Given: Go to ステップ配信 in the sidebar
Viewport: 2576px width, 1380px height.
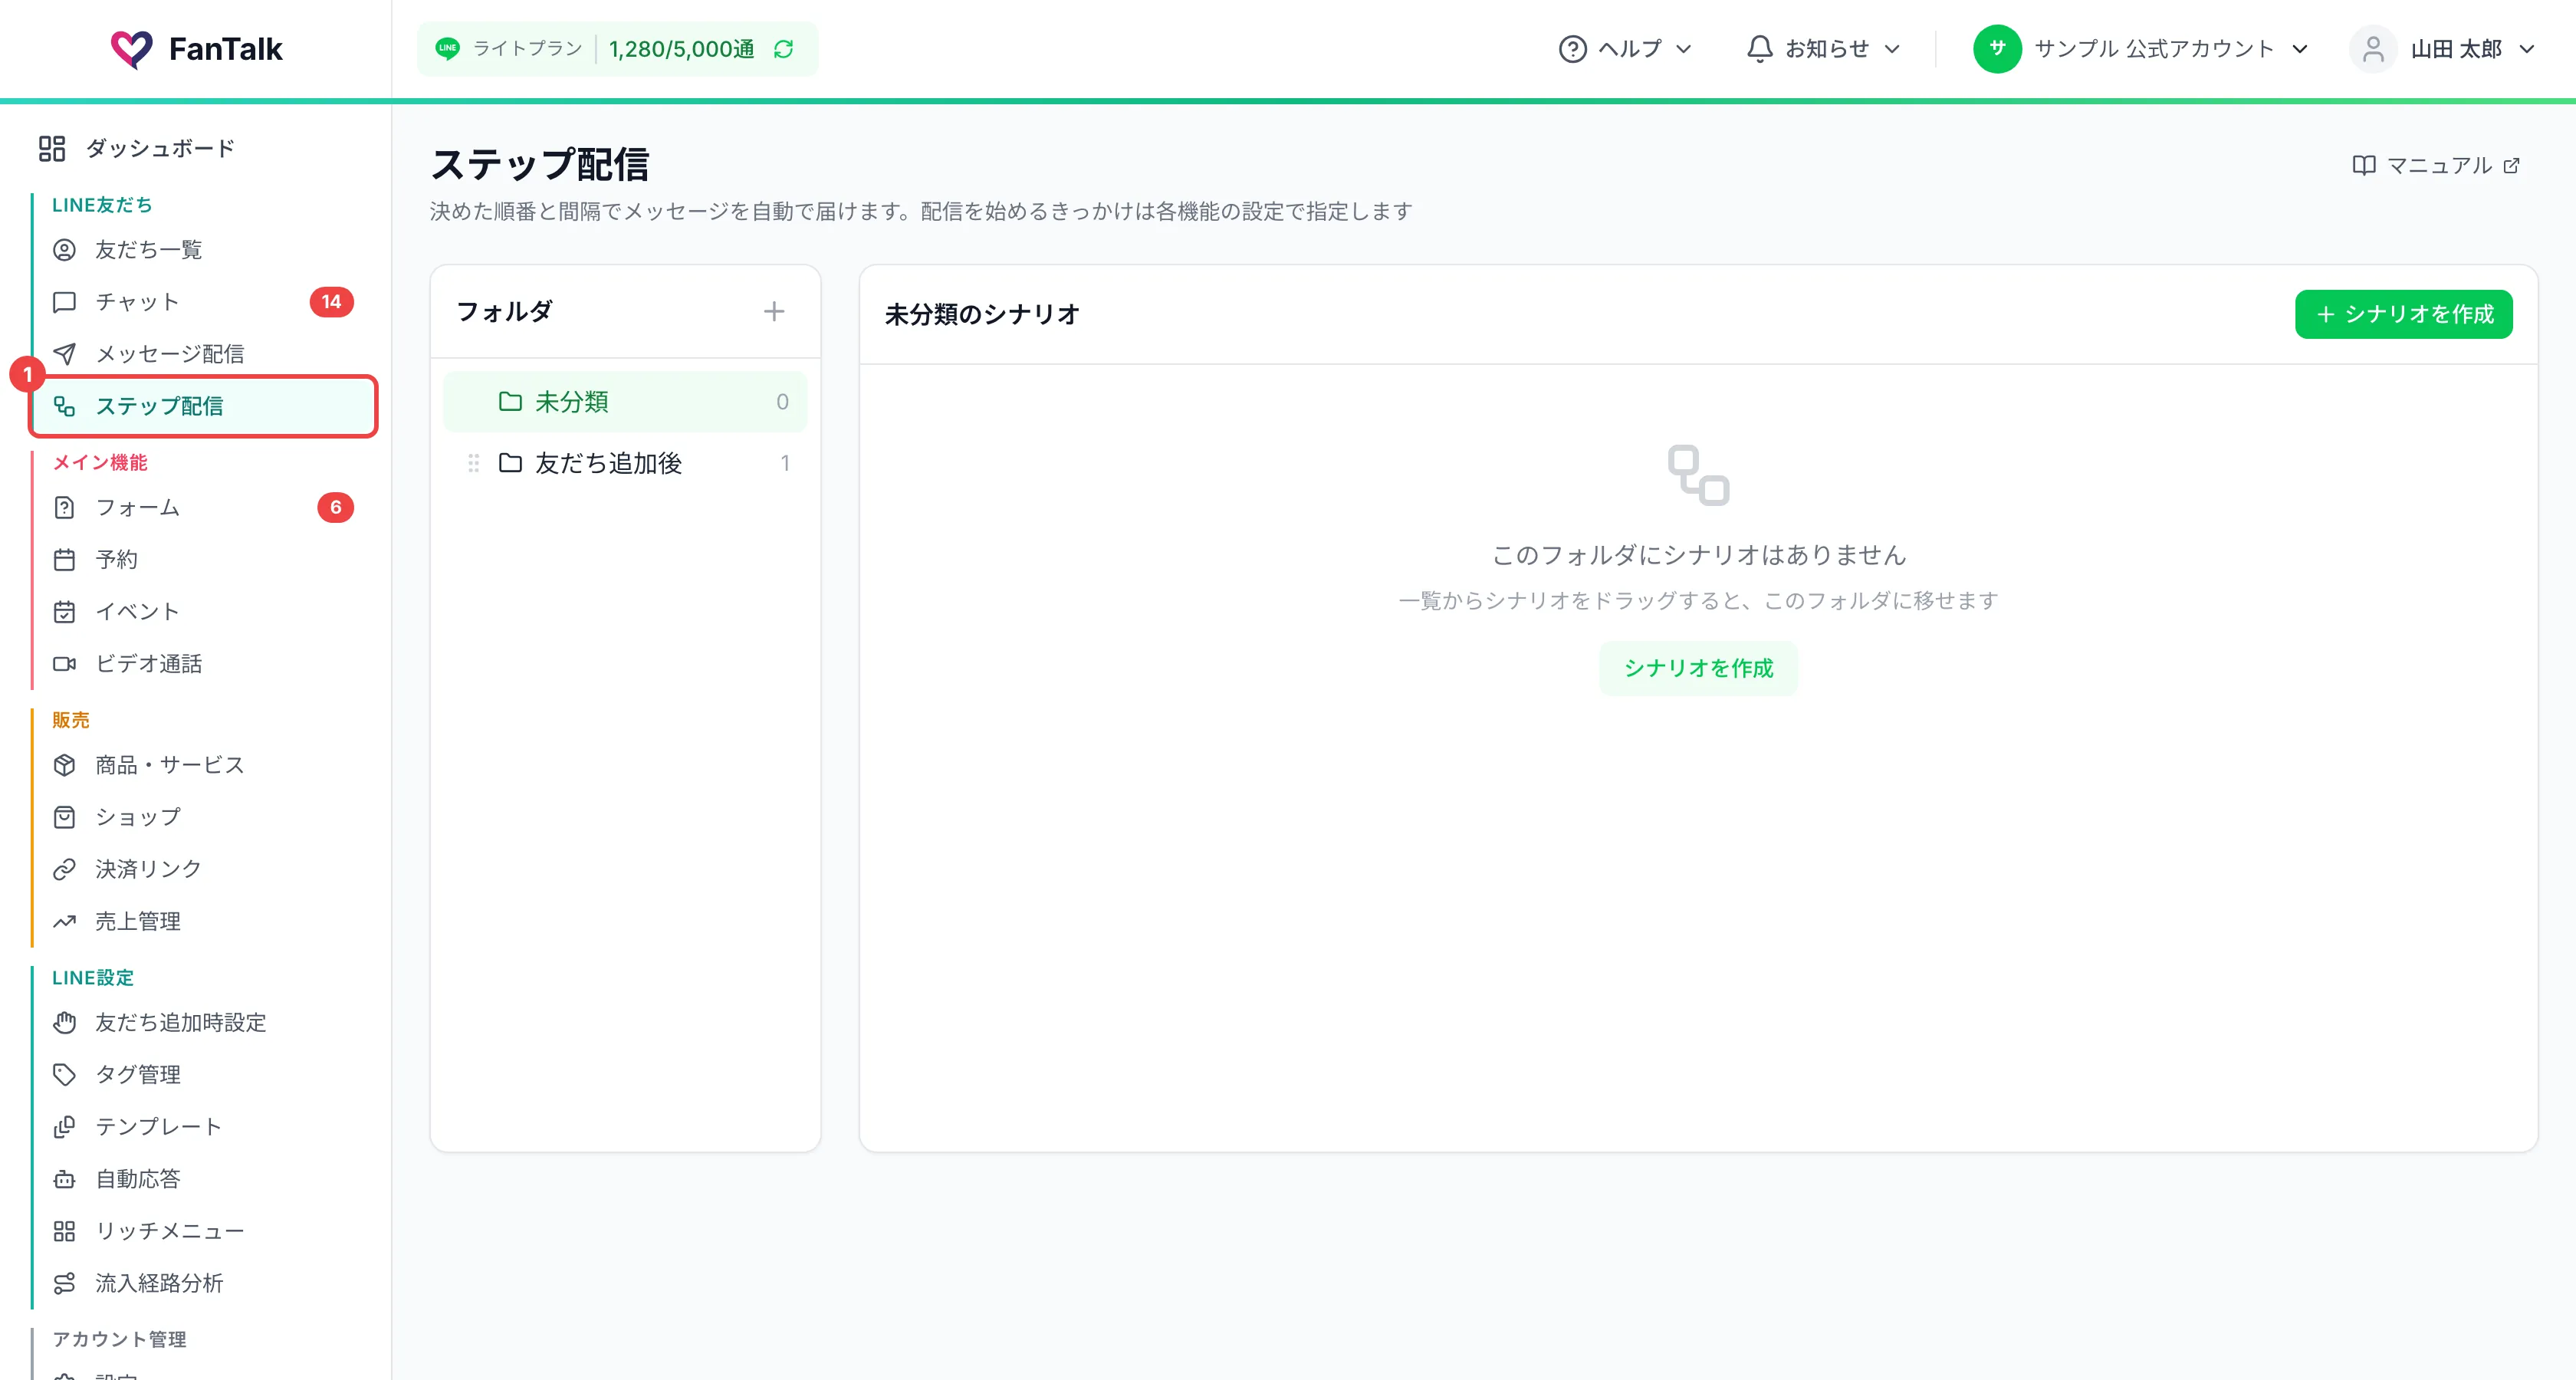Looking at the screenshot, I should pos(203,406).
